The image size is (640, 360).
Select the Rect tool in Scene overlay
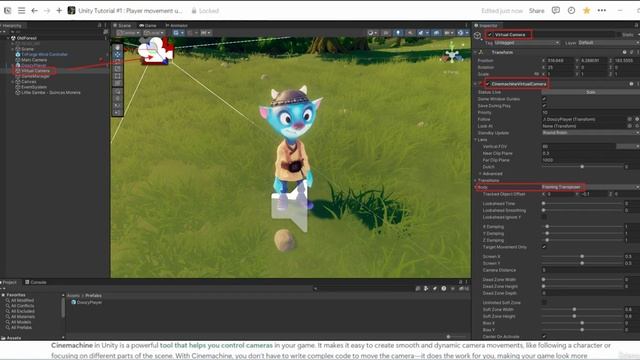(x=118, y=76)
